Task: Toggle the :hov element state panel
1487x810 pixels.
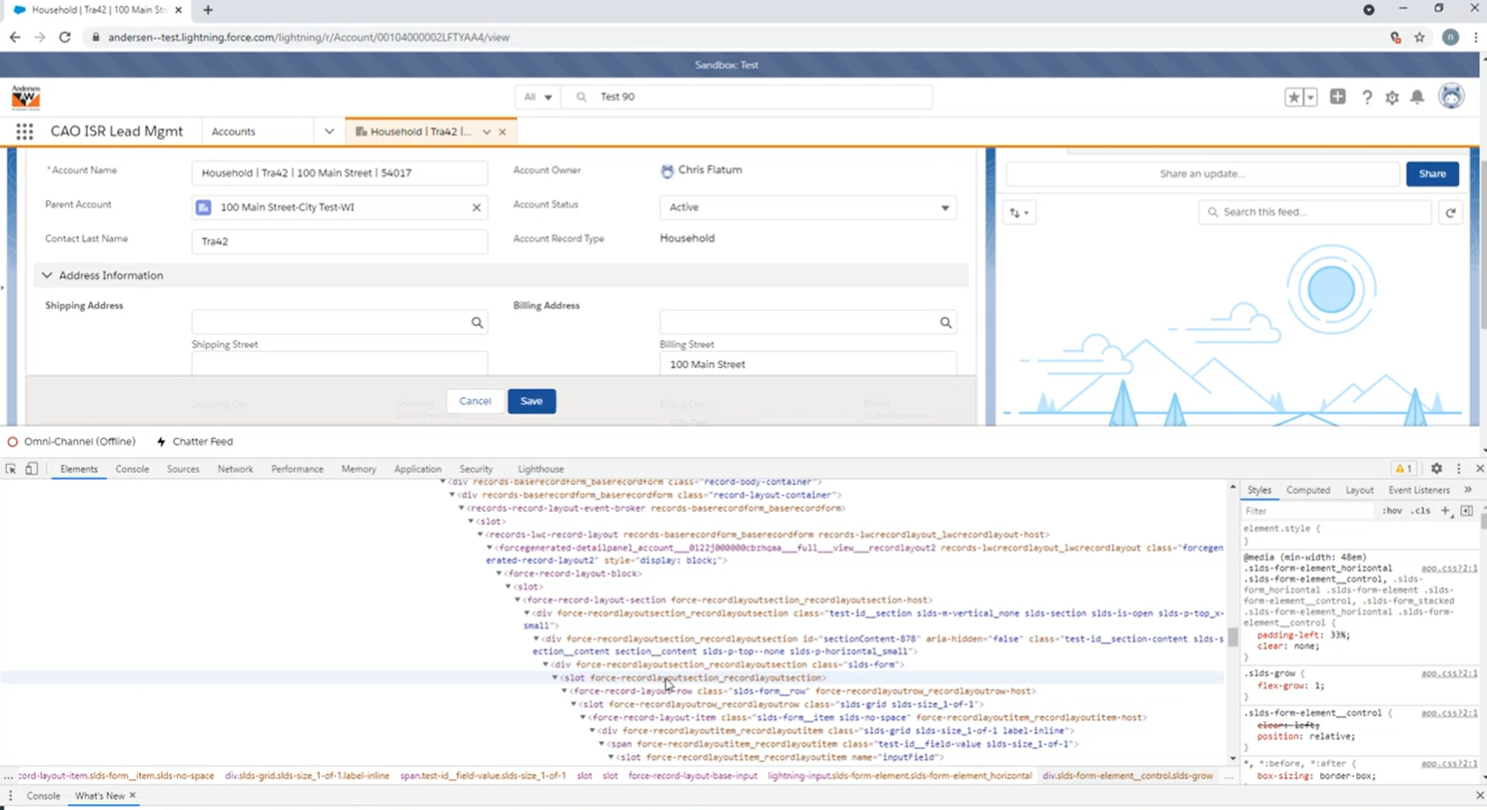Action: [x=1392, y=511]
